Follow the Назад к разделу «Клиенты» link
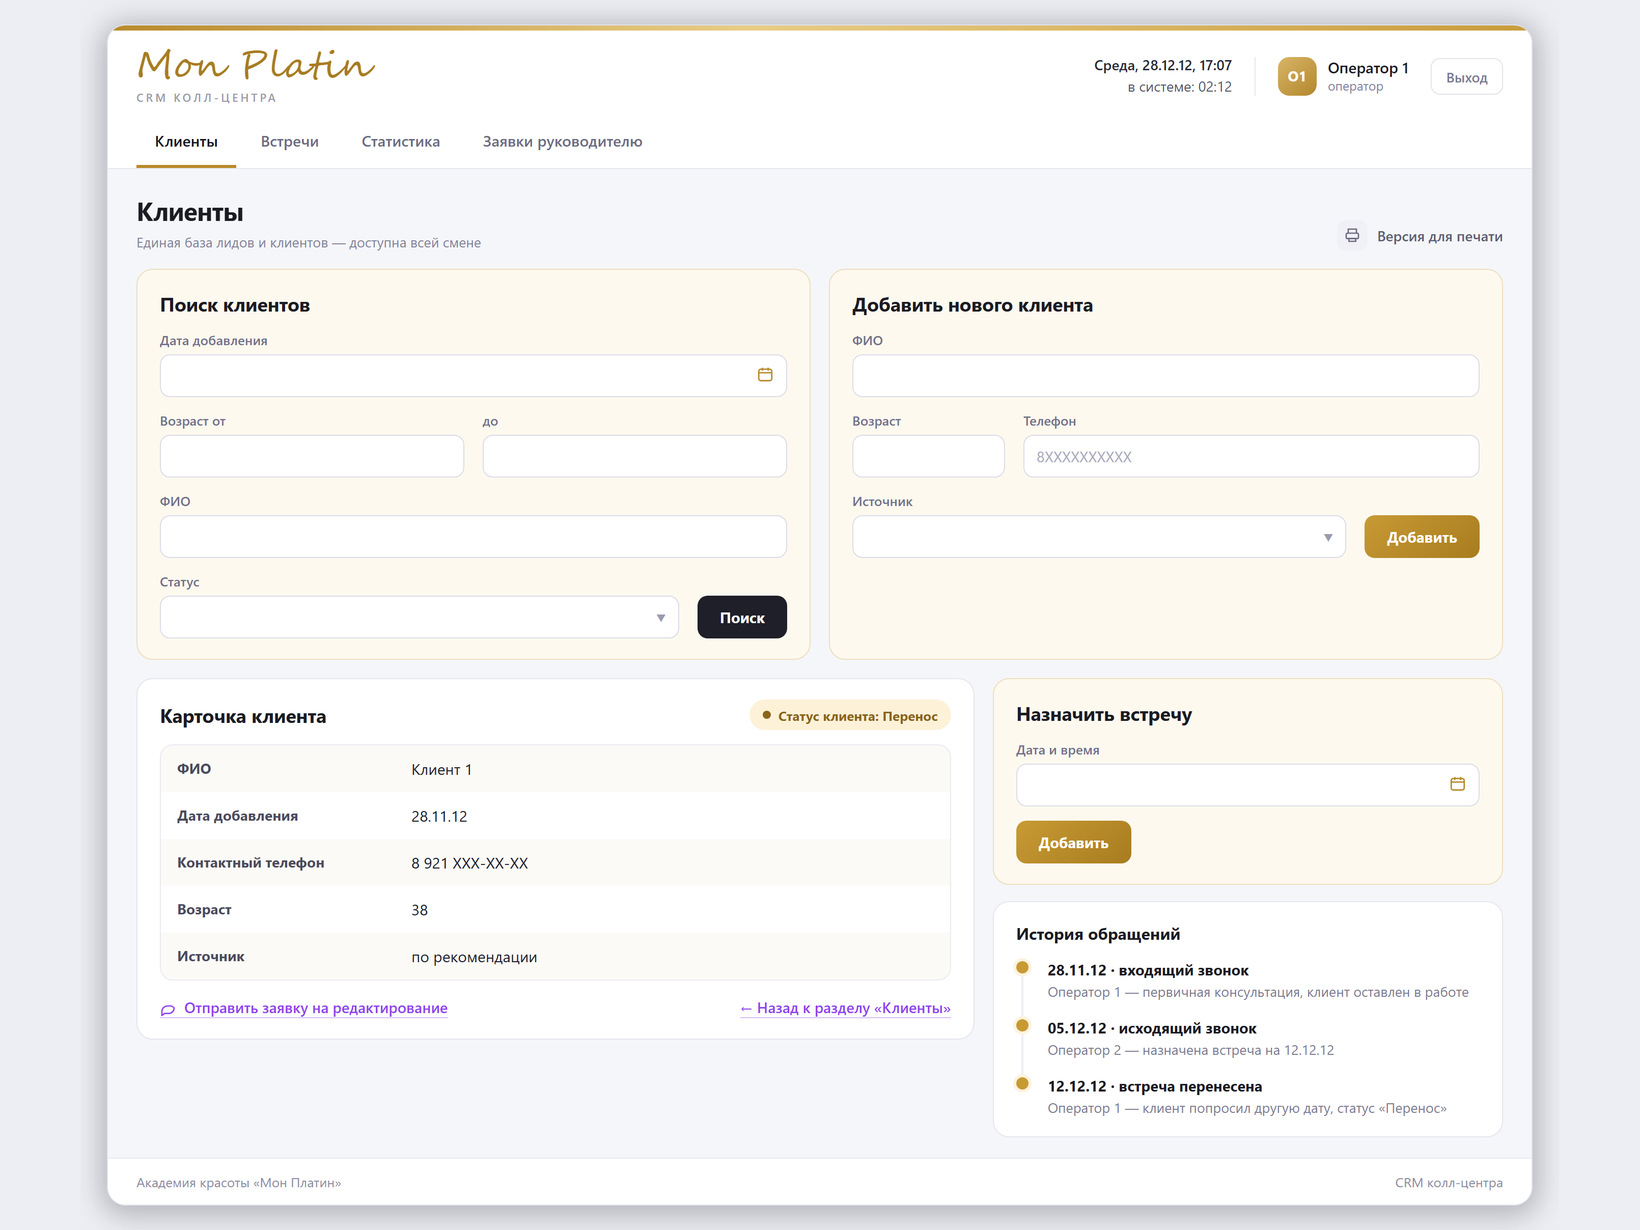The height and width of the screenshot is (1230, 1640). pos(845,1008)
